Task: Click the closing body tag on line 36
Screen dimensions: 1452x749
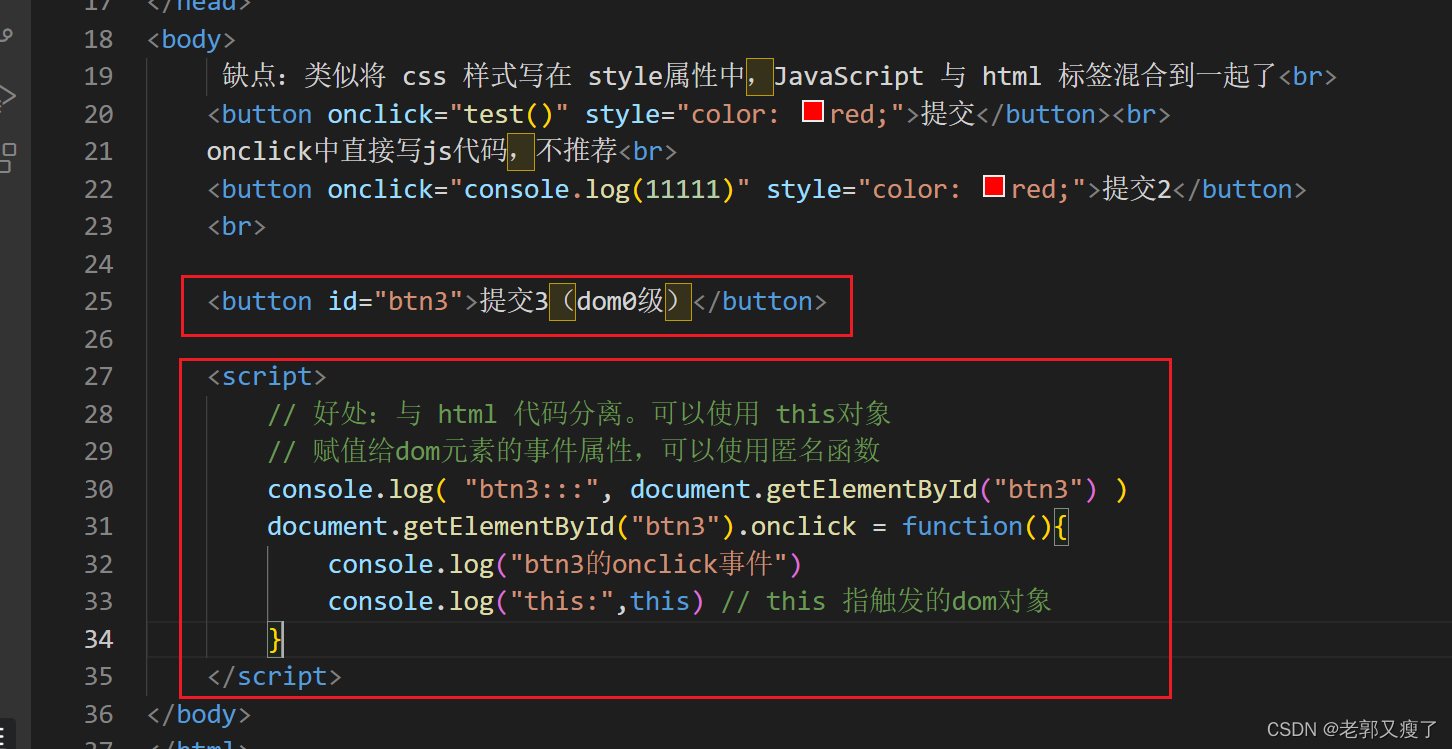Action: [x=198, y=714]
